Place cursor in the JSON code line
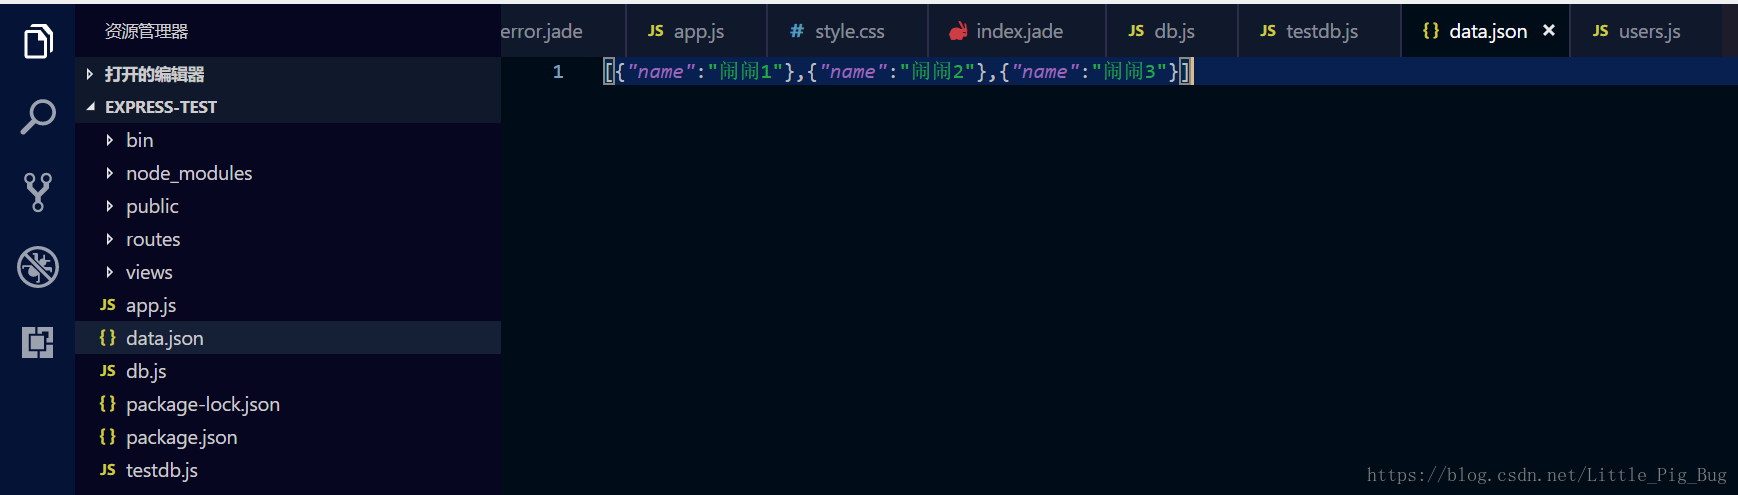Viewport: 1738px width, 495px height. coord(897,72)
